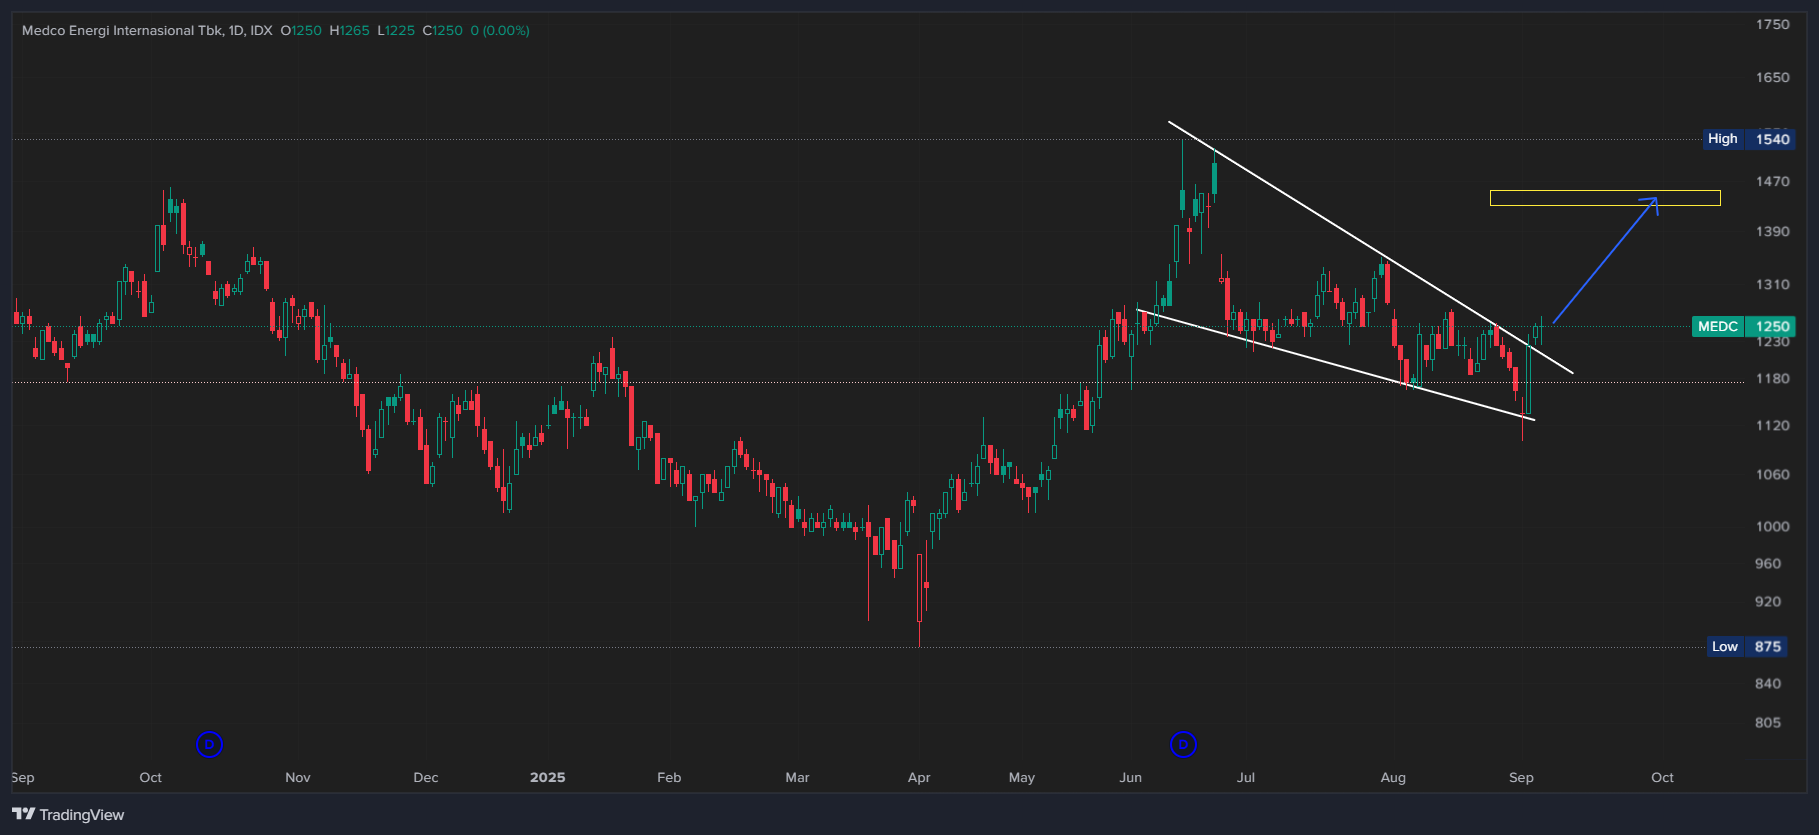The width and height of the screenshot is (1819, 835).
Task: Click the 1180 price axis value
Action: [1773, 378]
